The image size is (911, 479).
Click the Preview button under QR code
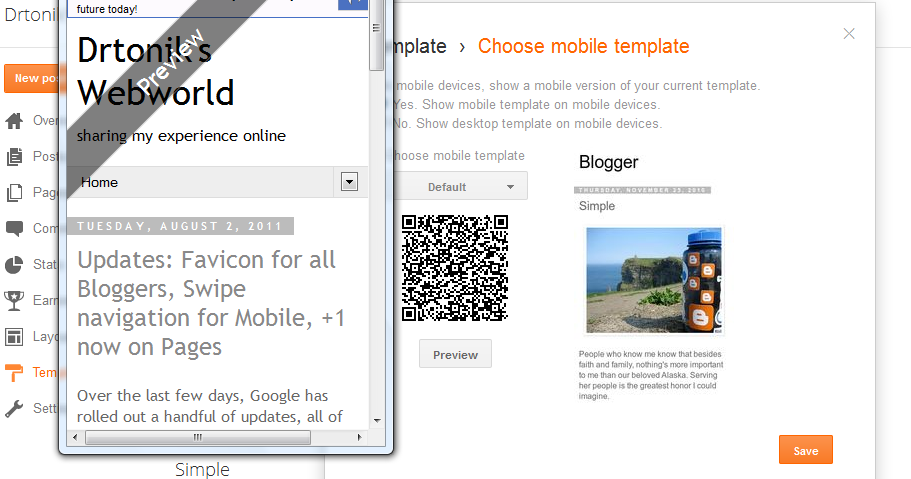coord(455,354)
